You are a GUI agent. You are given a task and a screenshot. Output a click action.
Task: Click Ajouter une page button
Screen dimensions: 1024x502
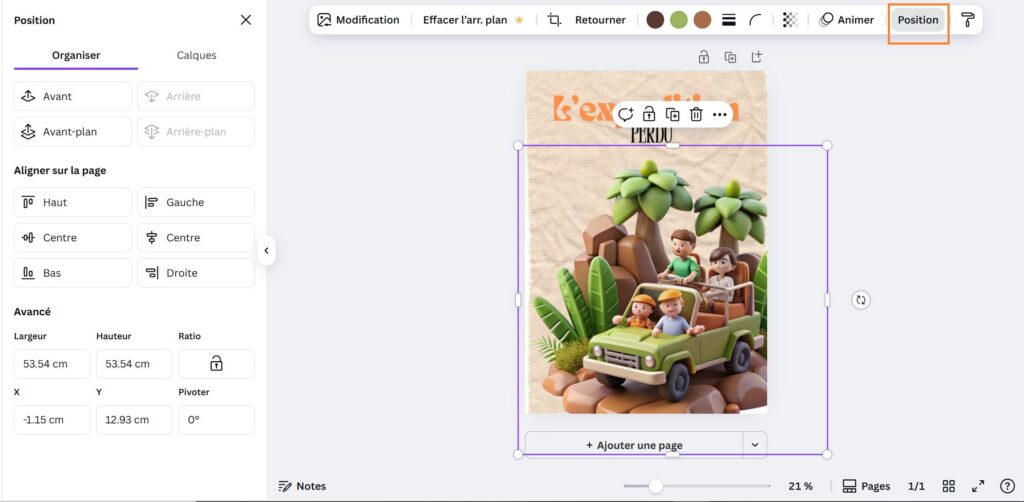click(634, 445)
